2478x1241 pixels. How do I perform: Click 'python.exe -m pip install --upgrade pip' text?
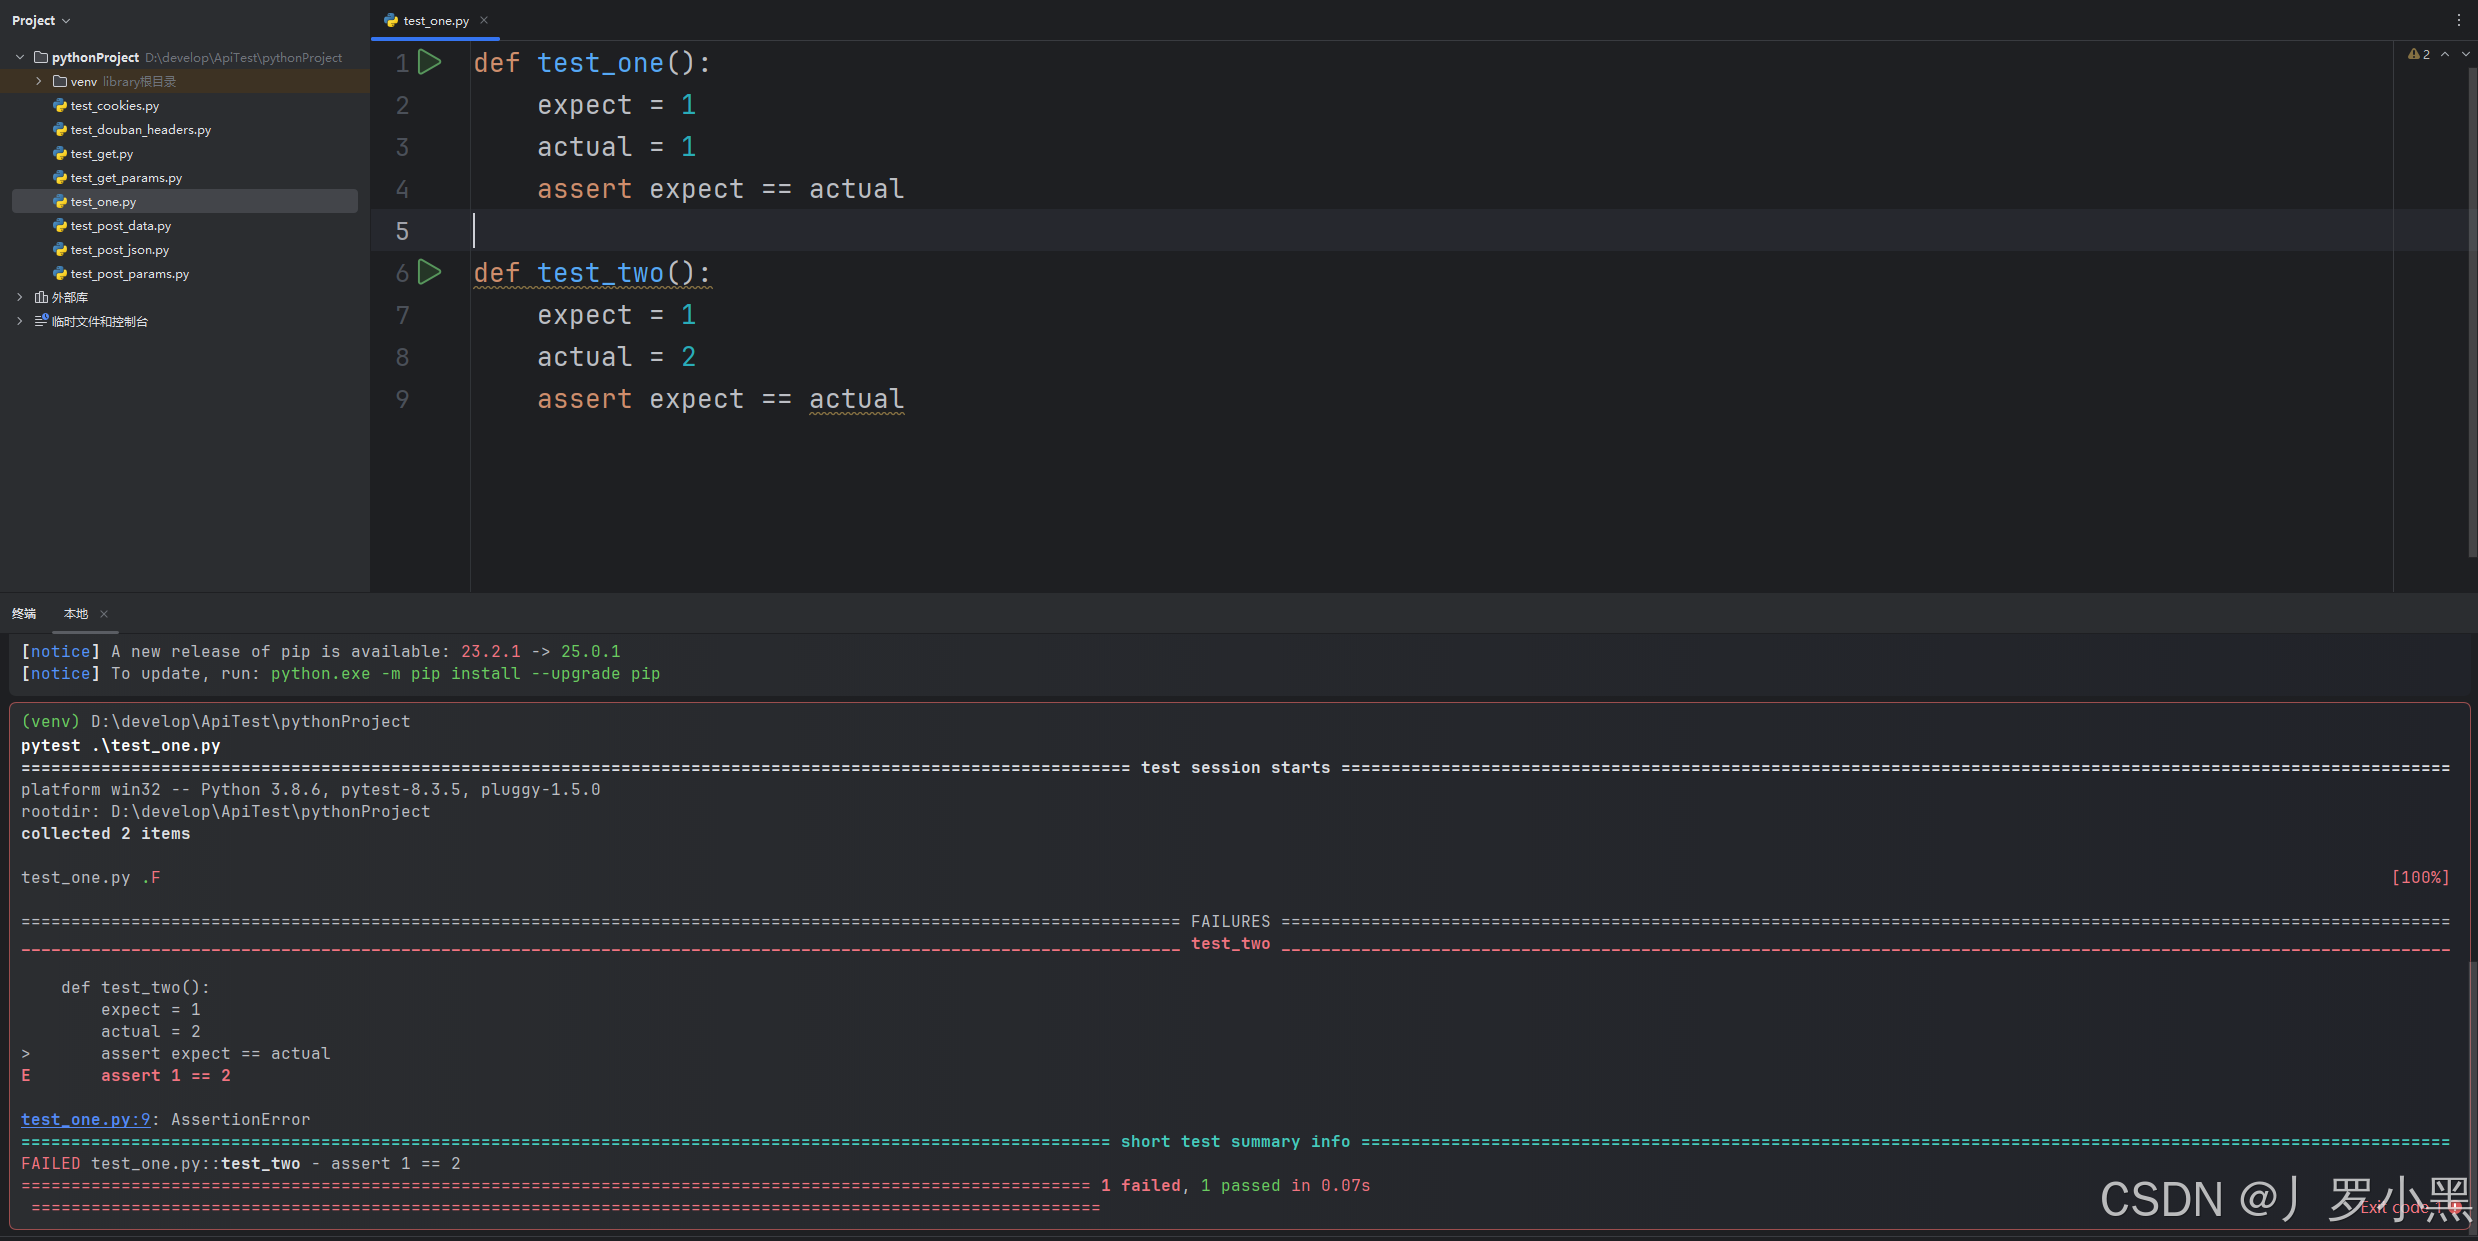pos(466,673)
